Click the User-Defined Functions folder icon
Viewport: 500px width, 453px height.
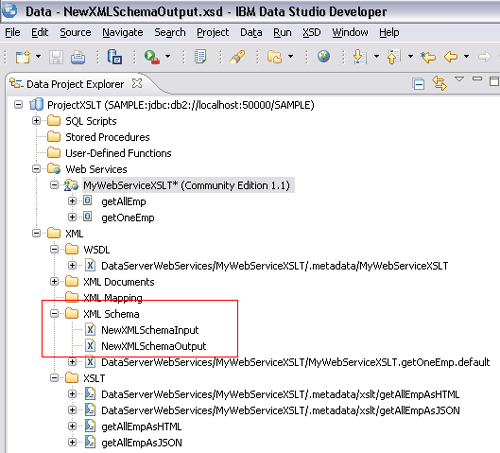[x=54, y=153]
